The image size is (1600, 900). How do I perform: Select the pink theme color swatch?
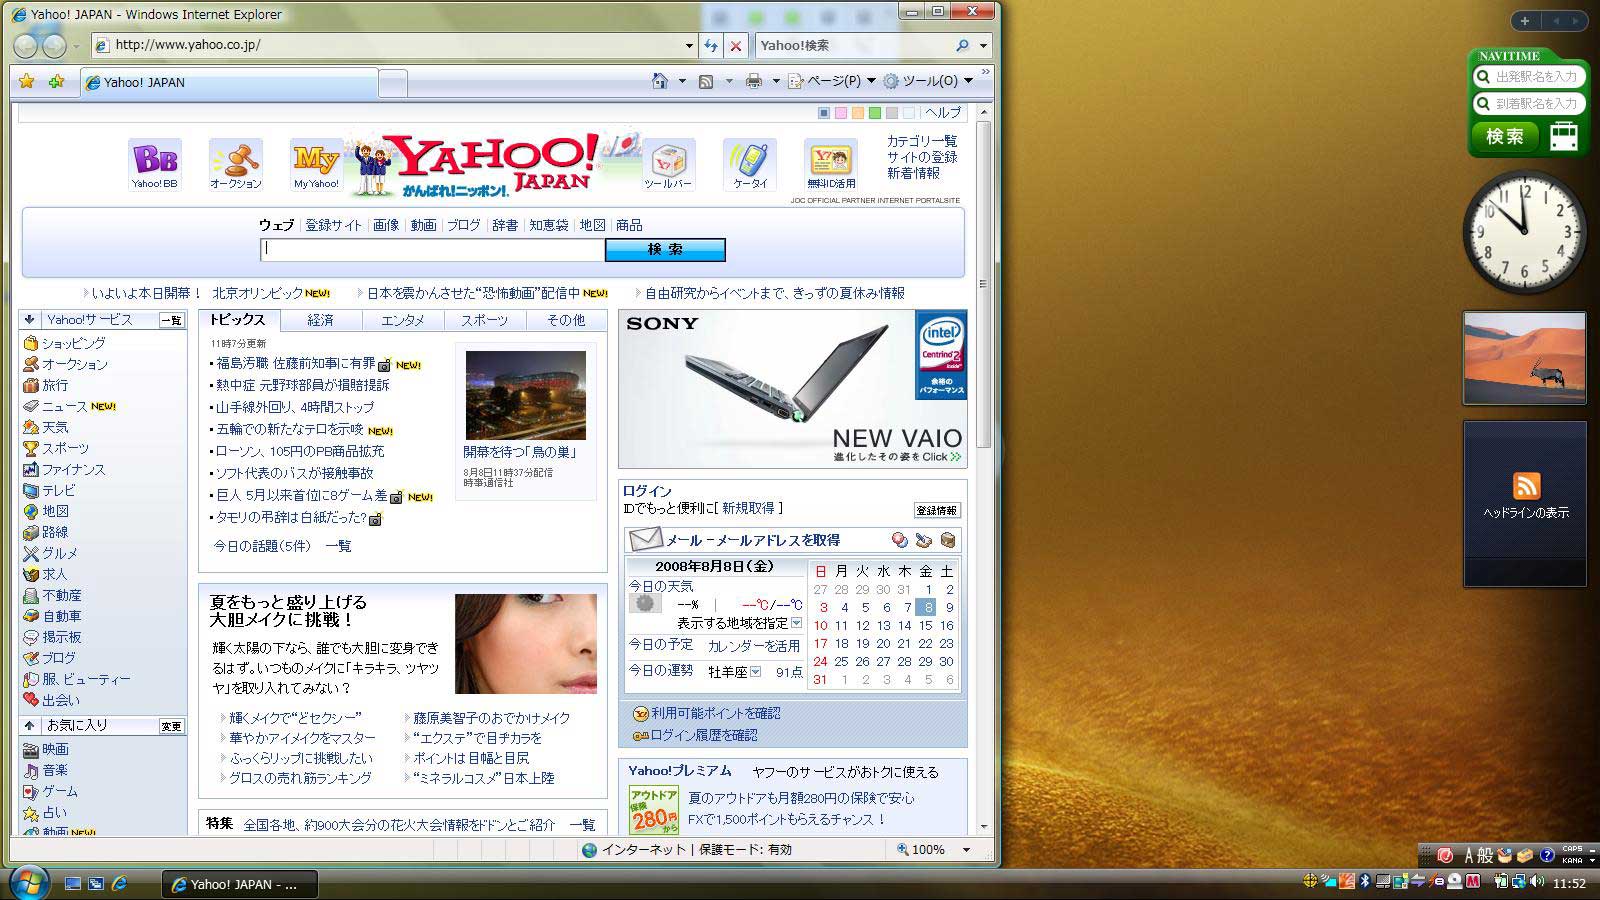click(841, 113)
